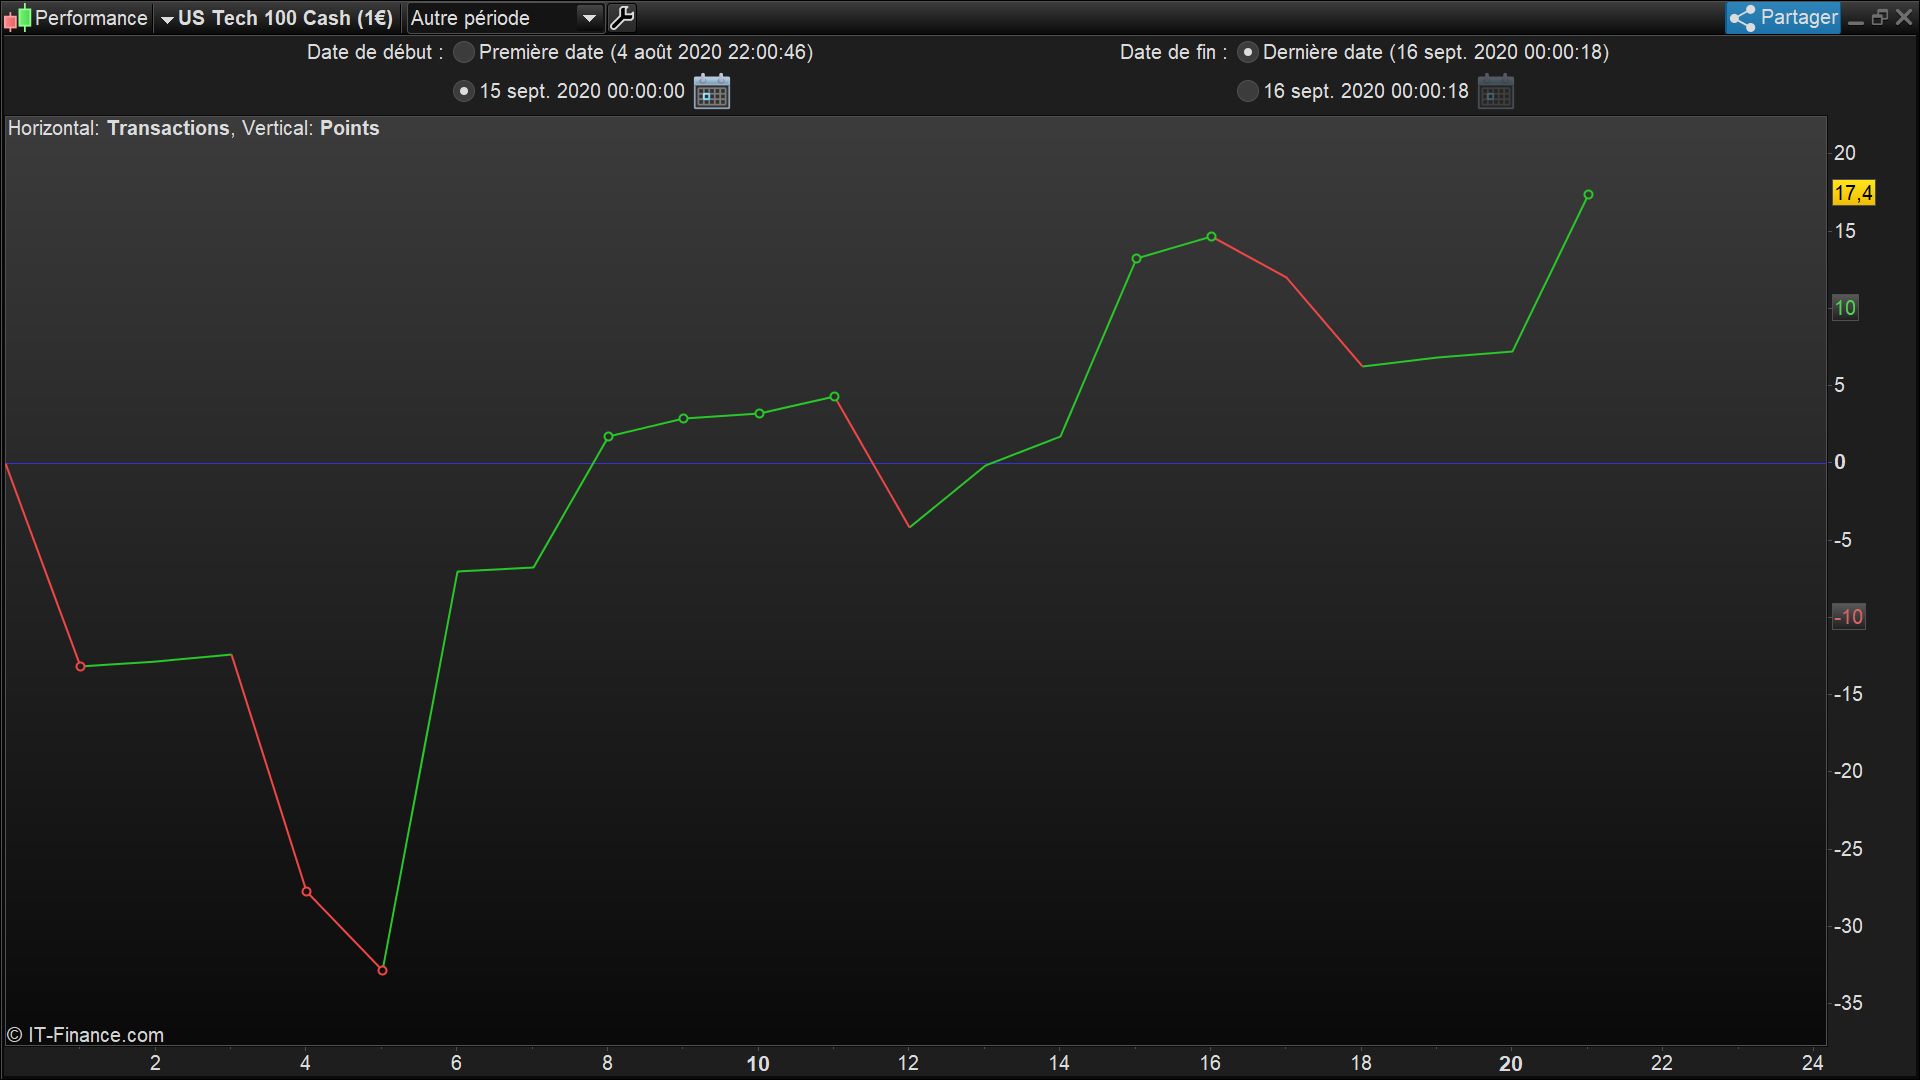The height and width of the screenshot is (1080, 1920).
Task: Close the Performance window
Action: [x=1904, y=18]
